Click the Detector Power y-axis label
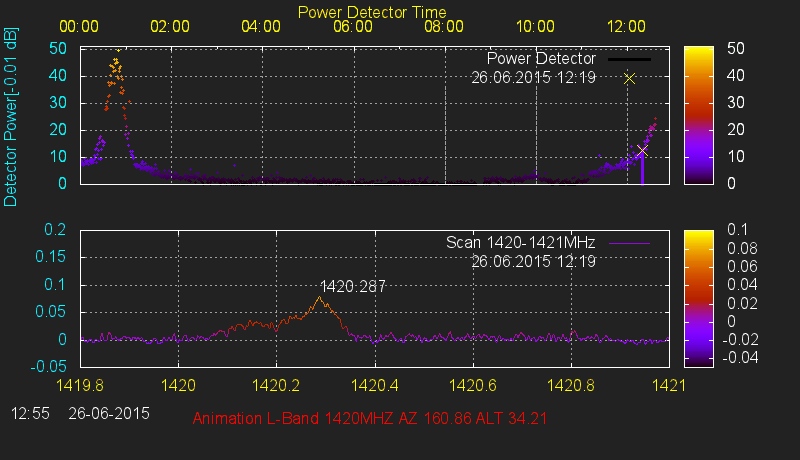800x460 pixels. [10, 117]
